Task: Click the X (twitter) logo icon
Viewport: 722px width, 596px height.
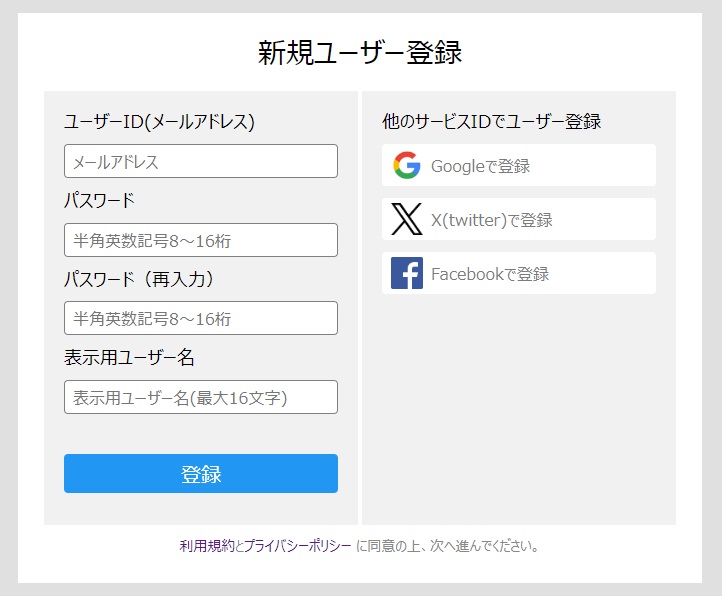Action: [x=407, y=219]
